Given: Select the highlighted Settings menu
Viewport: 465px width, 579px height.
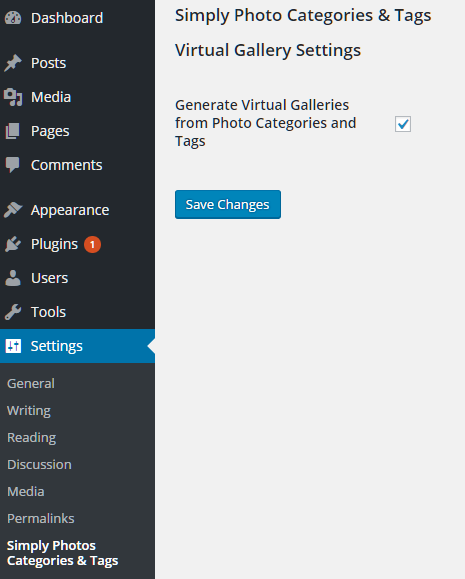Looking at the screenshot, I should 78,346.
